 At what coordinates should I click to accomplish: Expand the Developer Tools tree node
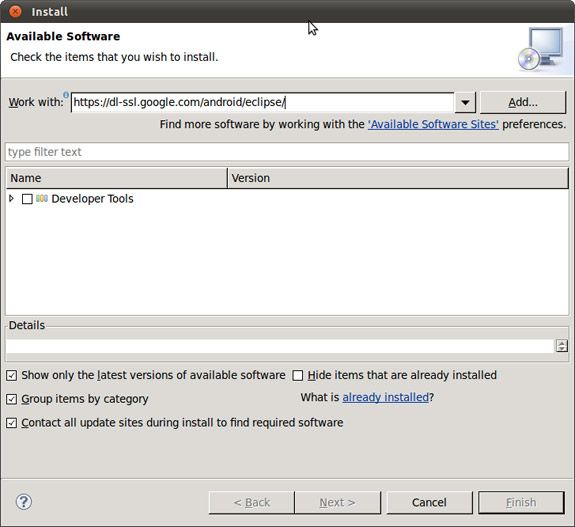pos(11,198)
